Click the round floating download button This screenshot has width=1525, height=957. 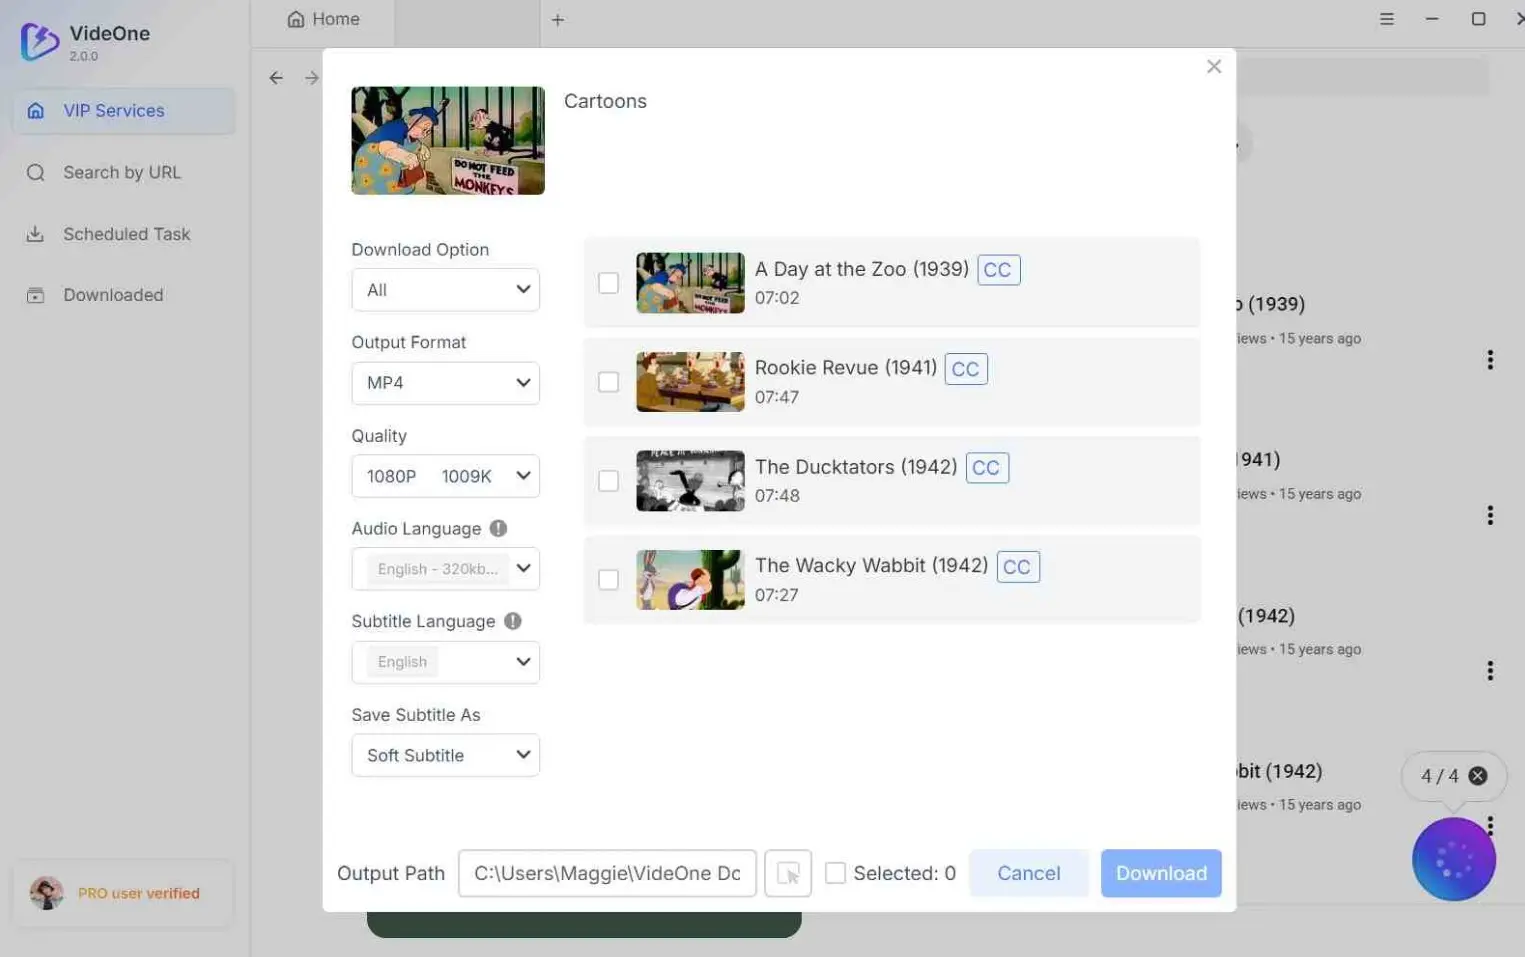pos(1453,859)
